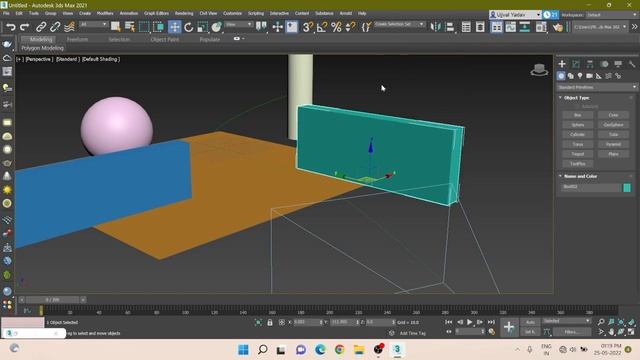Image resolution: width=640 pixels, height=360 pixels.
Task: Click the ViewCube in the viewport
Action: point(539,70)
